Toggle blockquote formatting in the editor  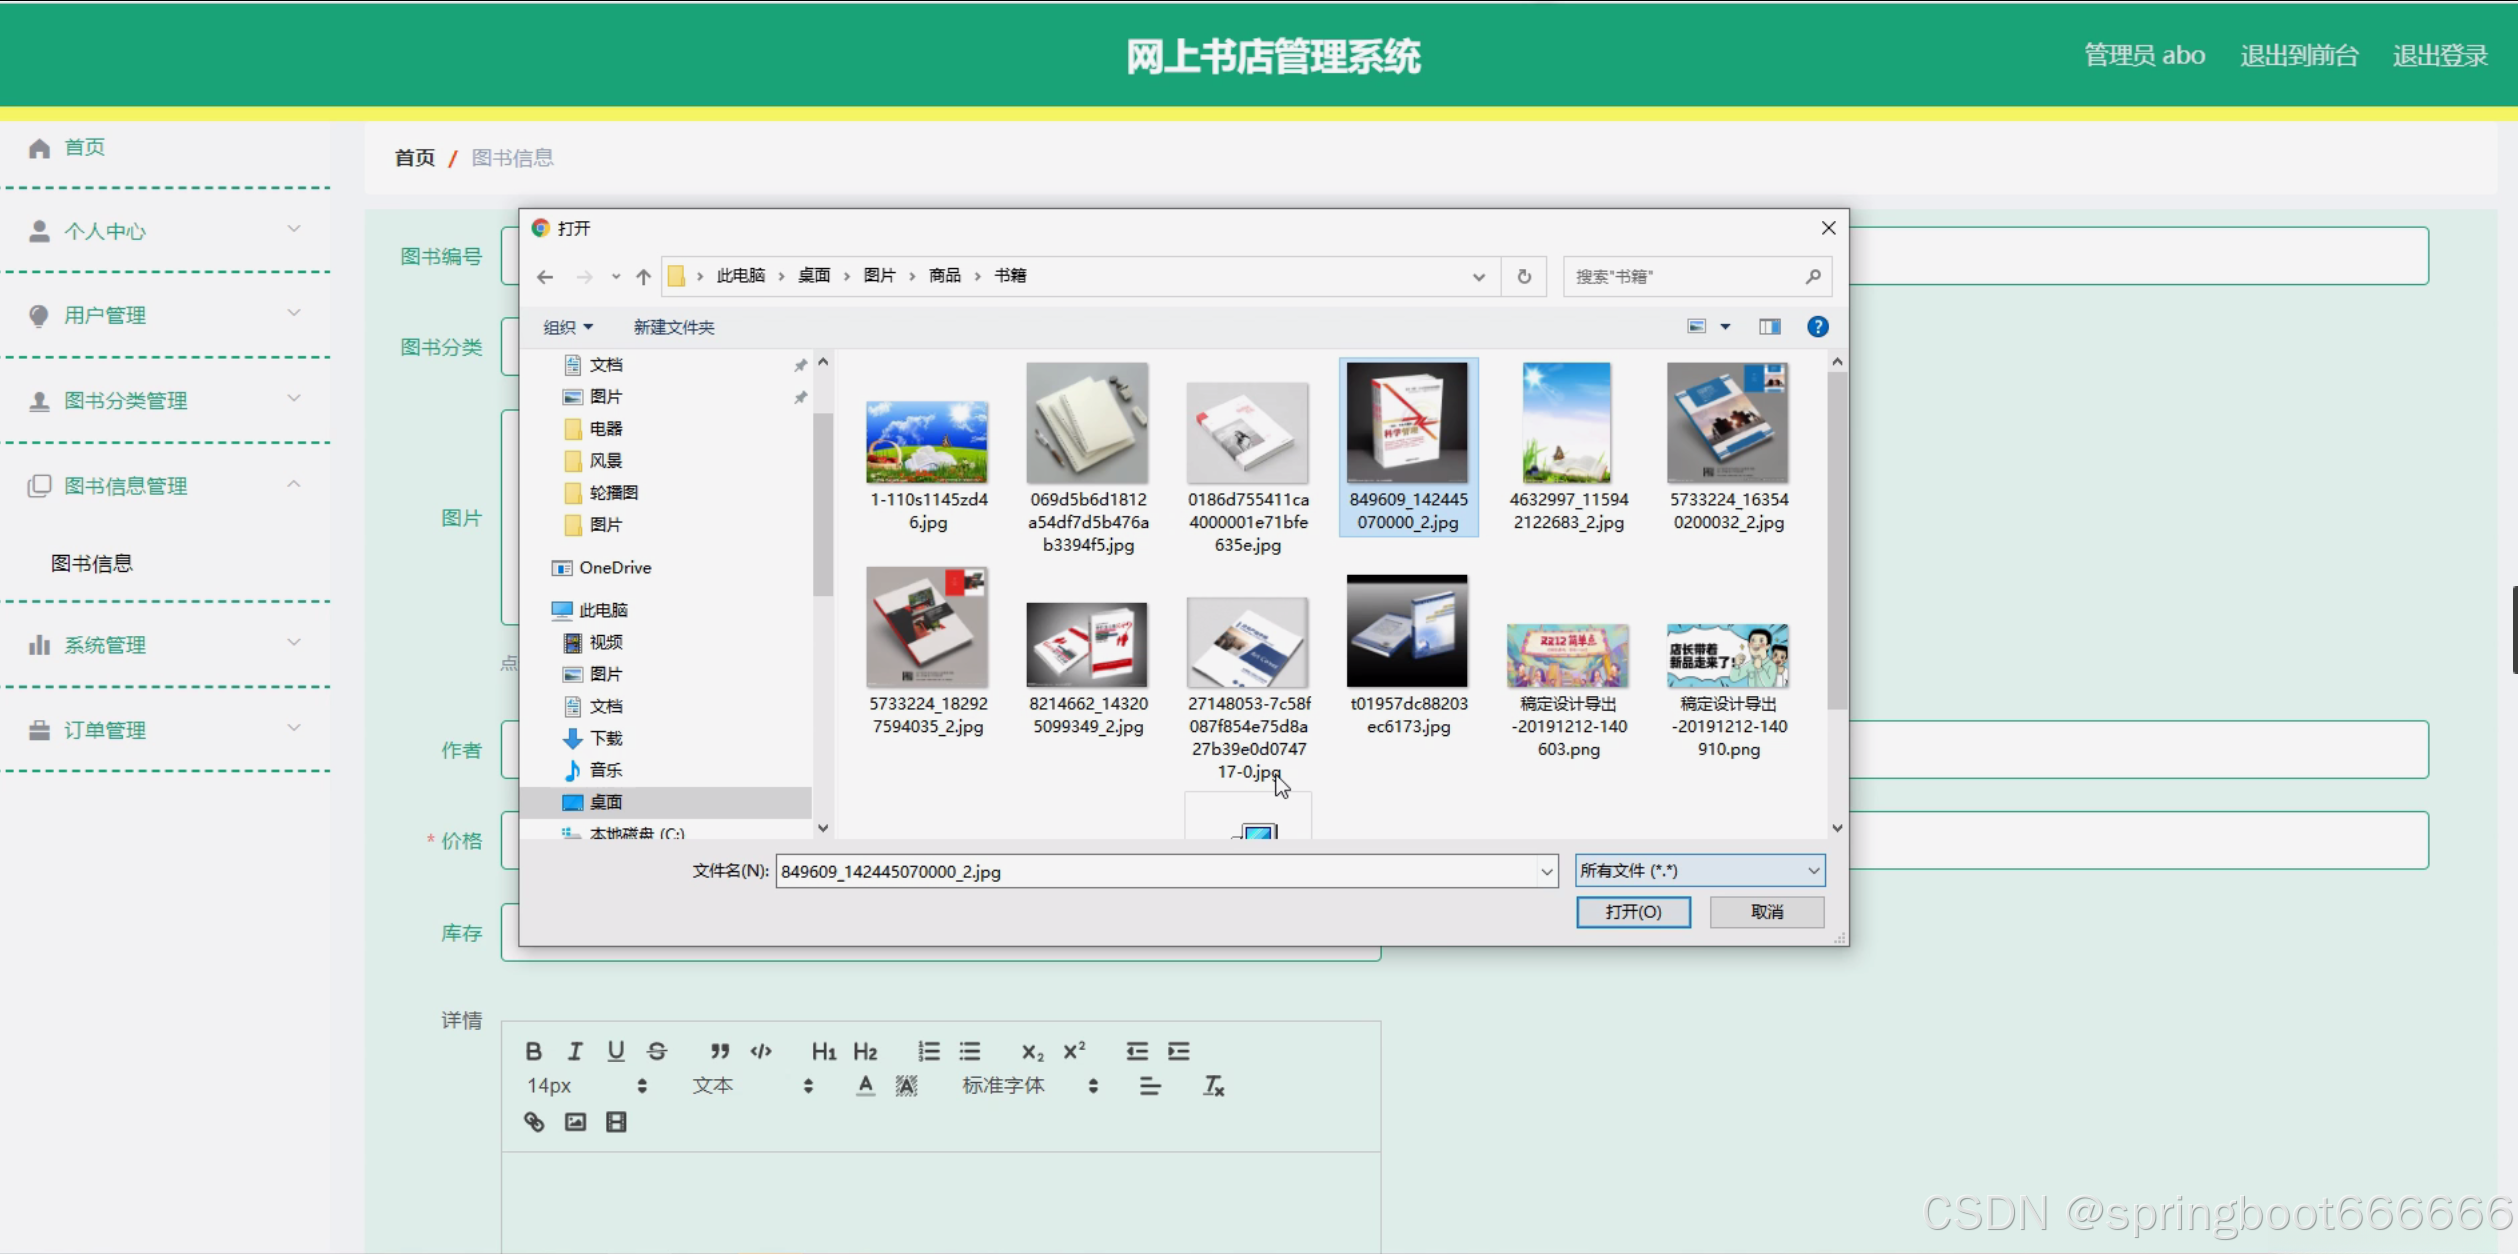point(719,1051)
